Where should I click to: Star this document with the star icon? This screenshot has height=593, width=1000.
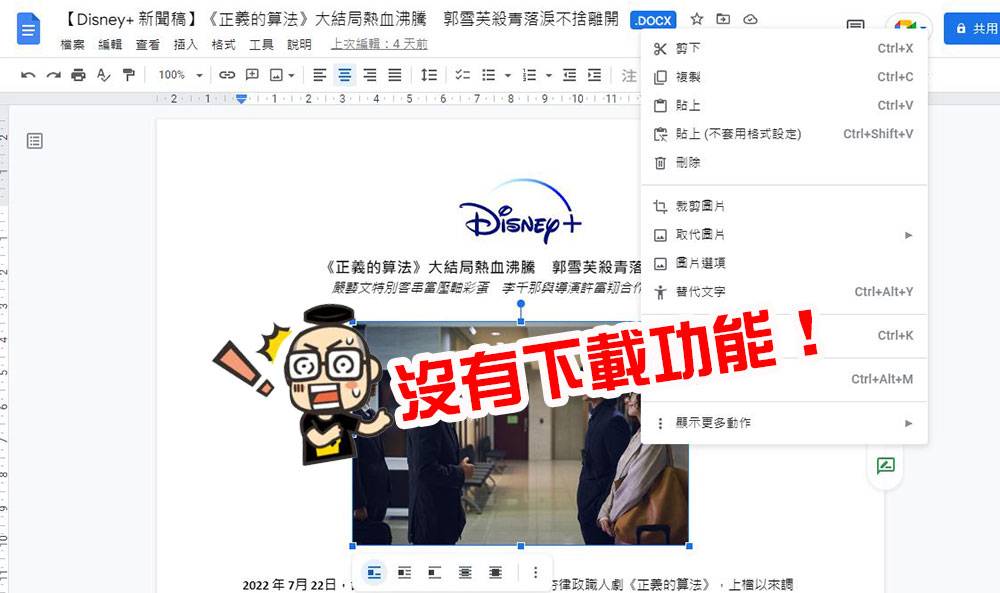click(697, 19)
